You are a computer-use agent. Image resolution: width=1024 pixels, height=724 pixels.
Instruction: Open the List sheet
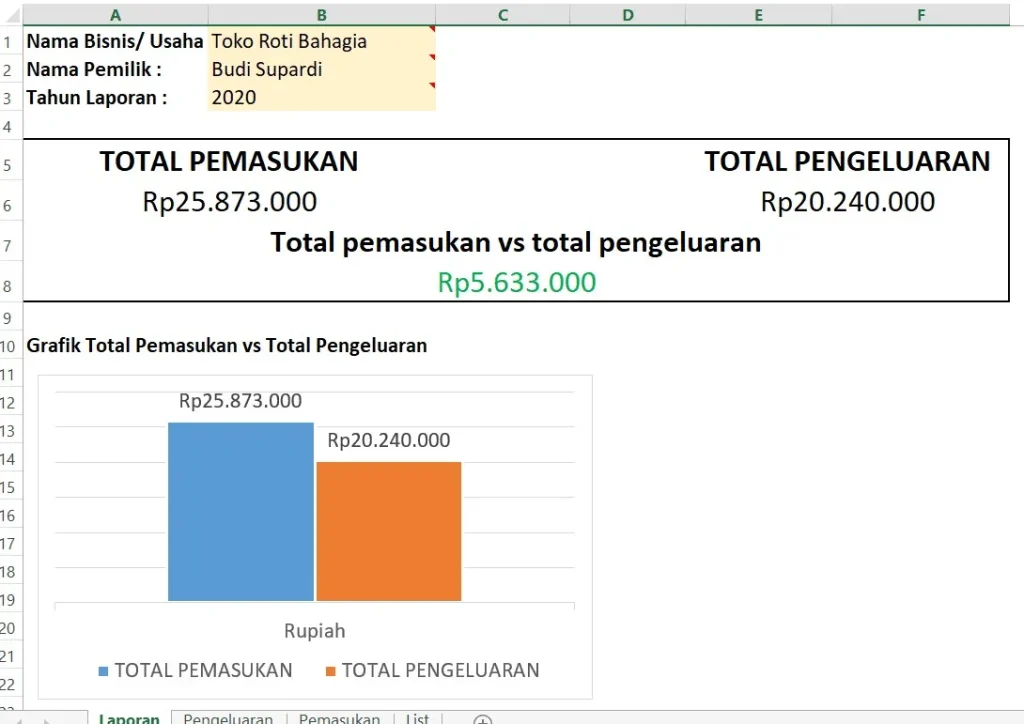tap(417, 718)
